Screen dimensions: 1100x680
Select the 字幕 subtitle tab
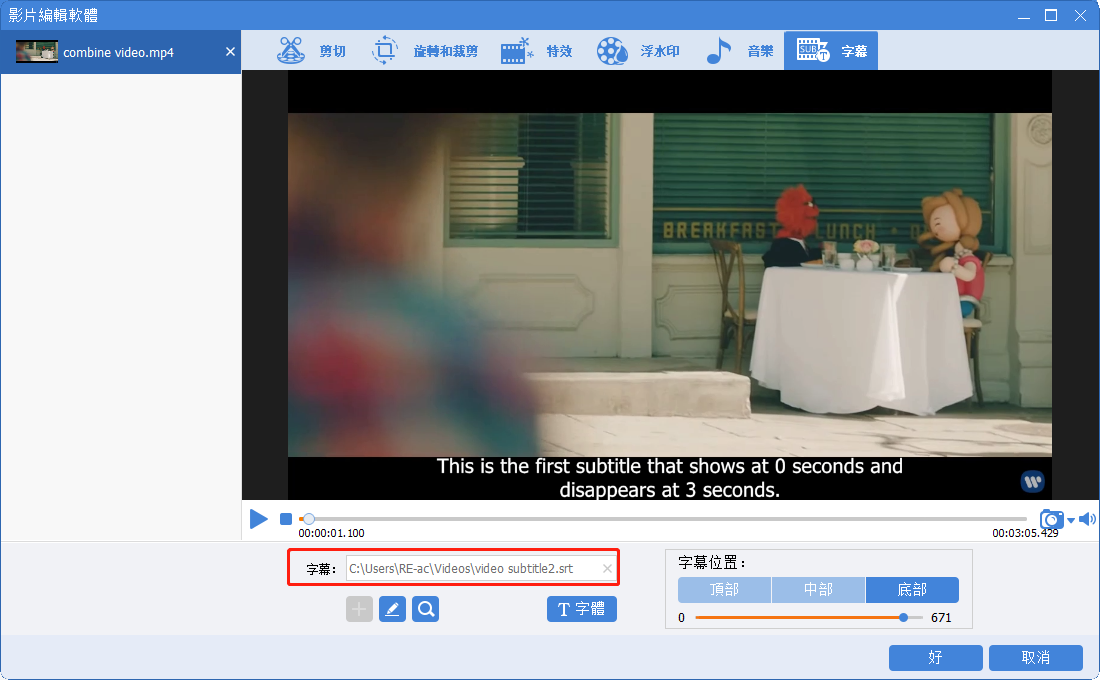[831, 51]
